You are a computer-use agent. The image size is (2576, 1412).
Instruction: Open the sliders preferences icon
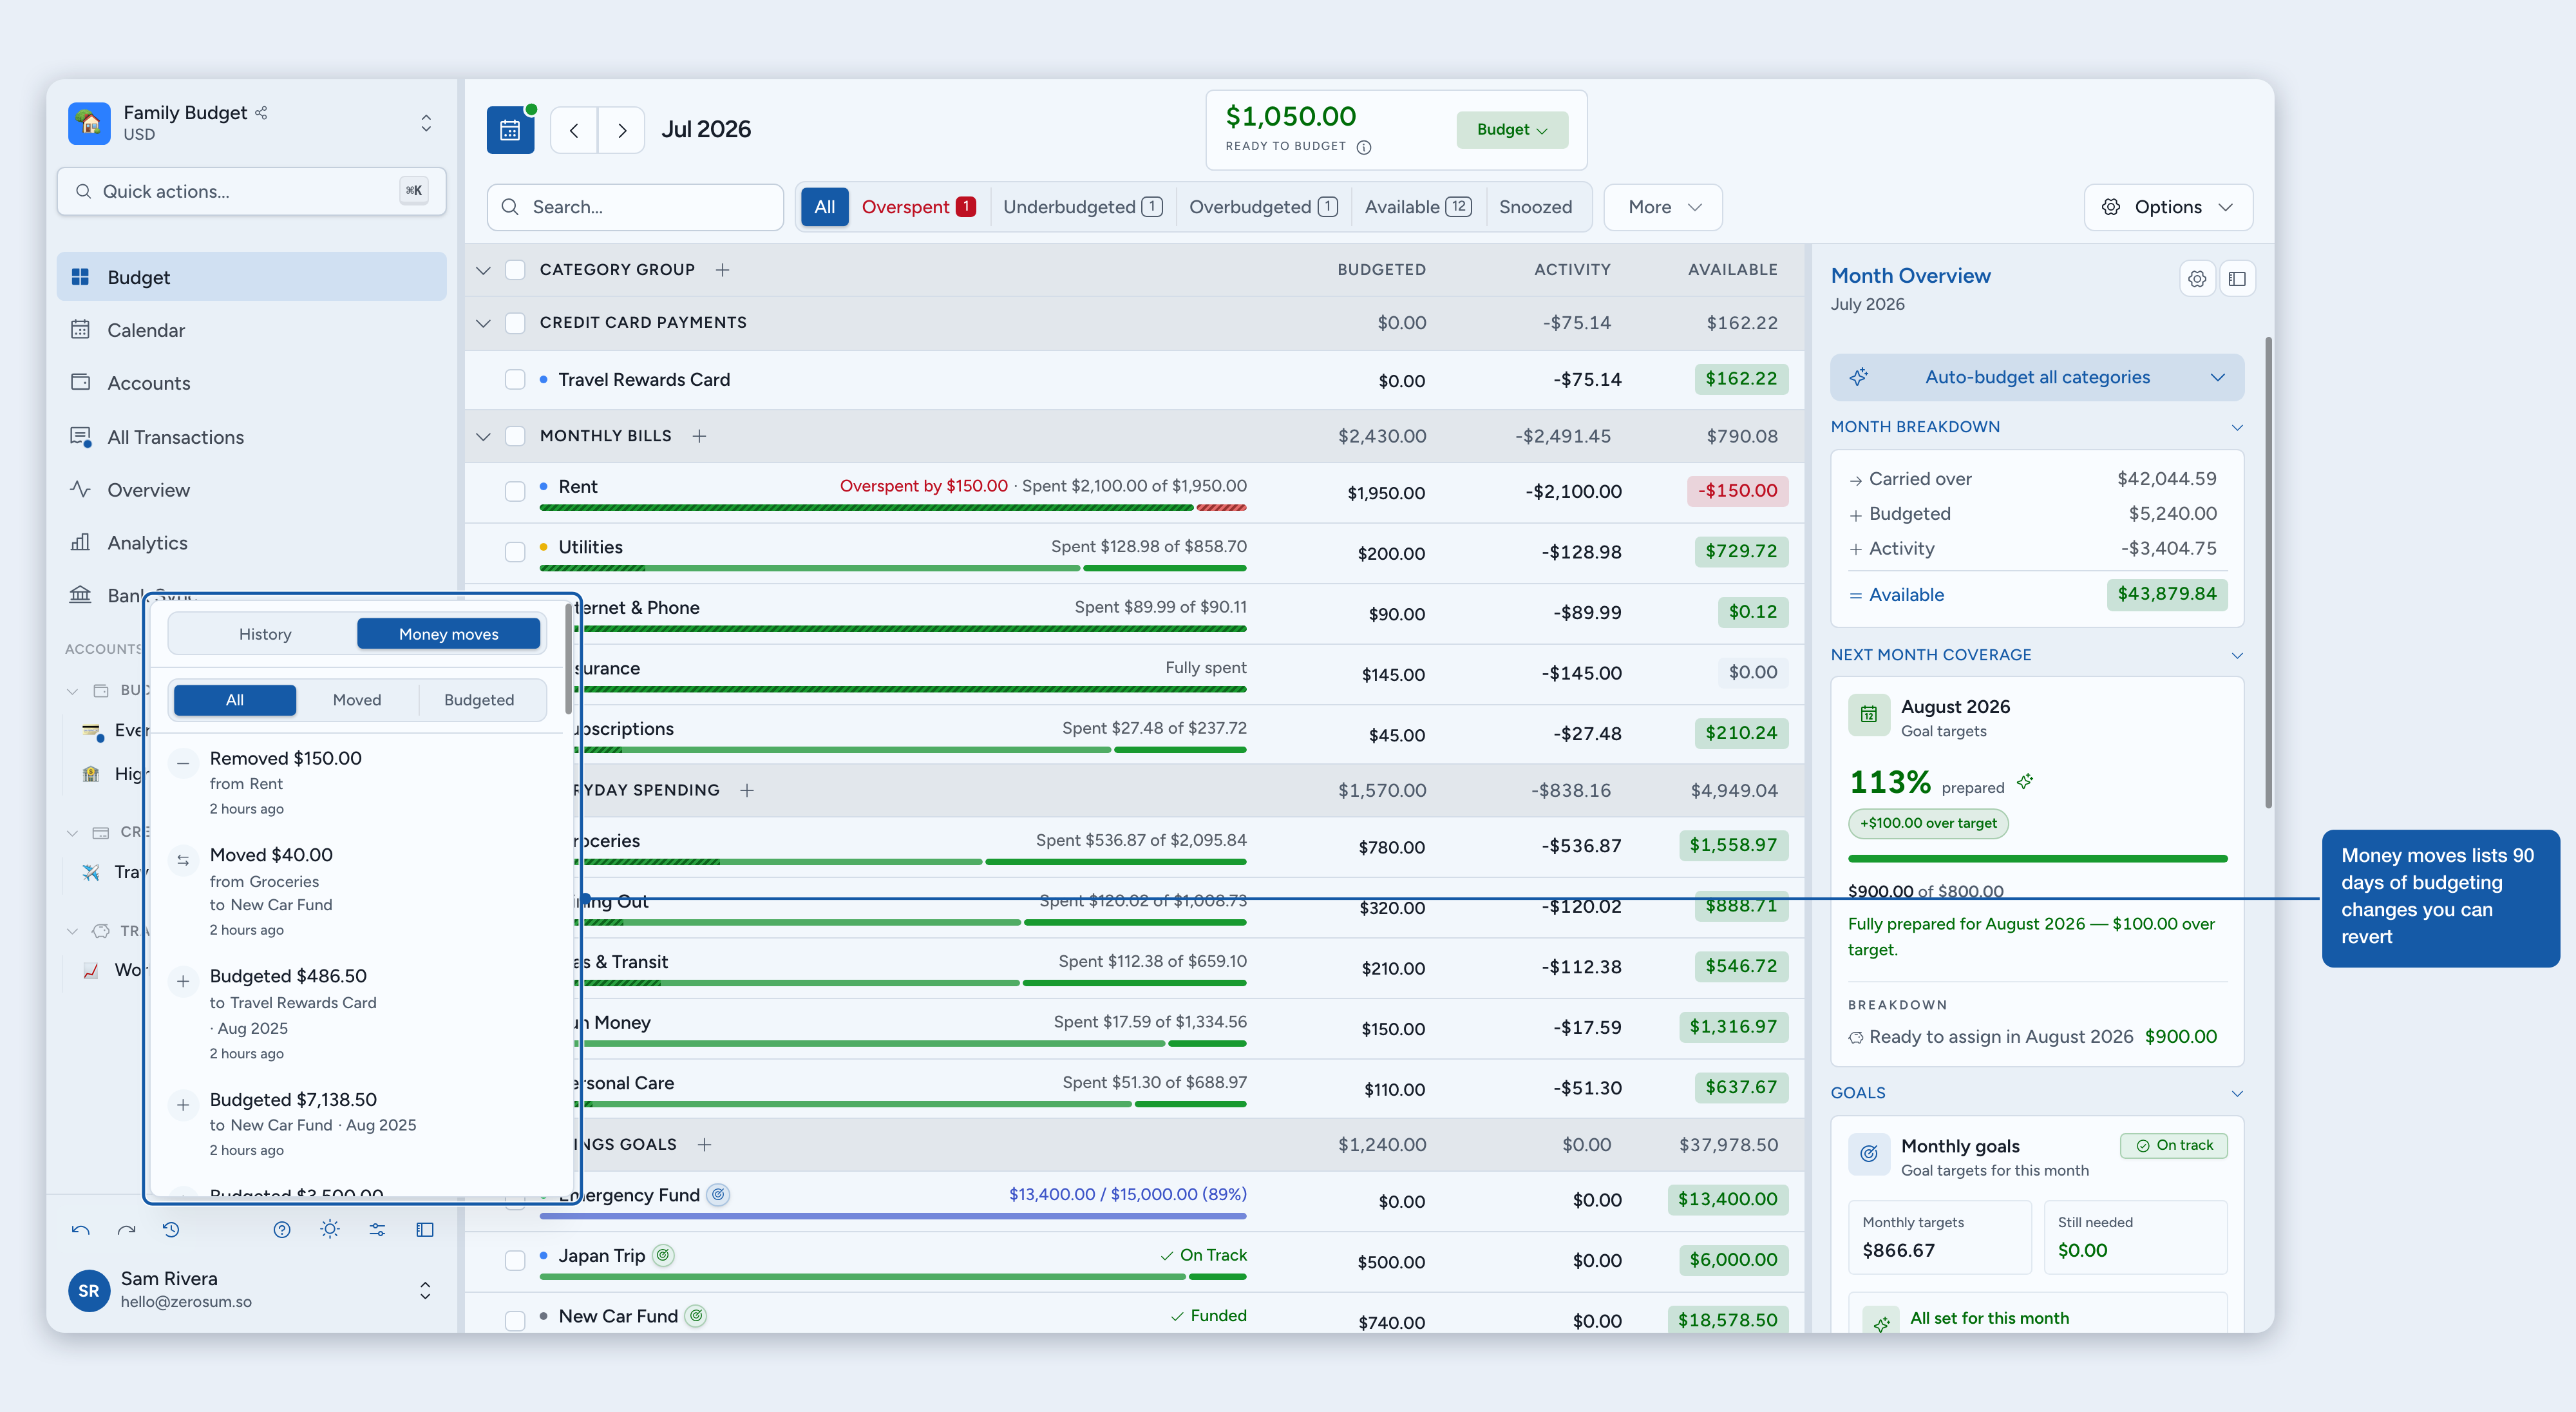click(x=377, y=1230)
